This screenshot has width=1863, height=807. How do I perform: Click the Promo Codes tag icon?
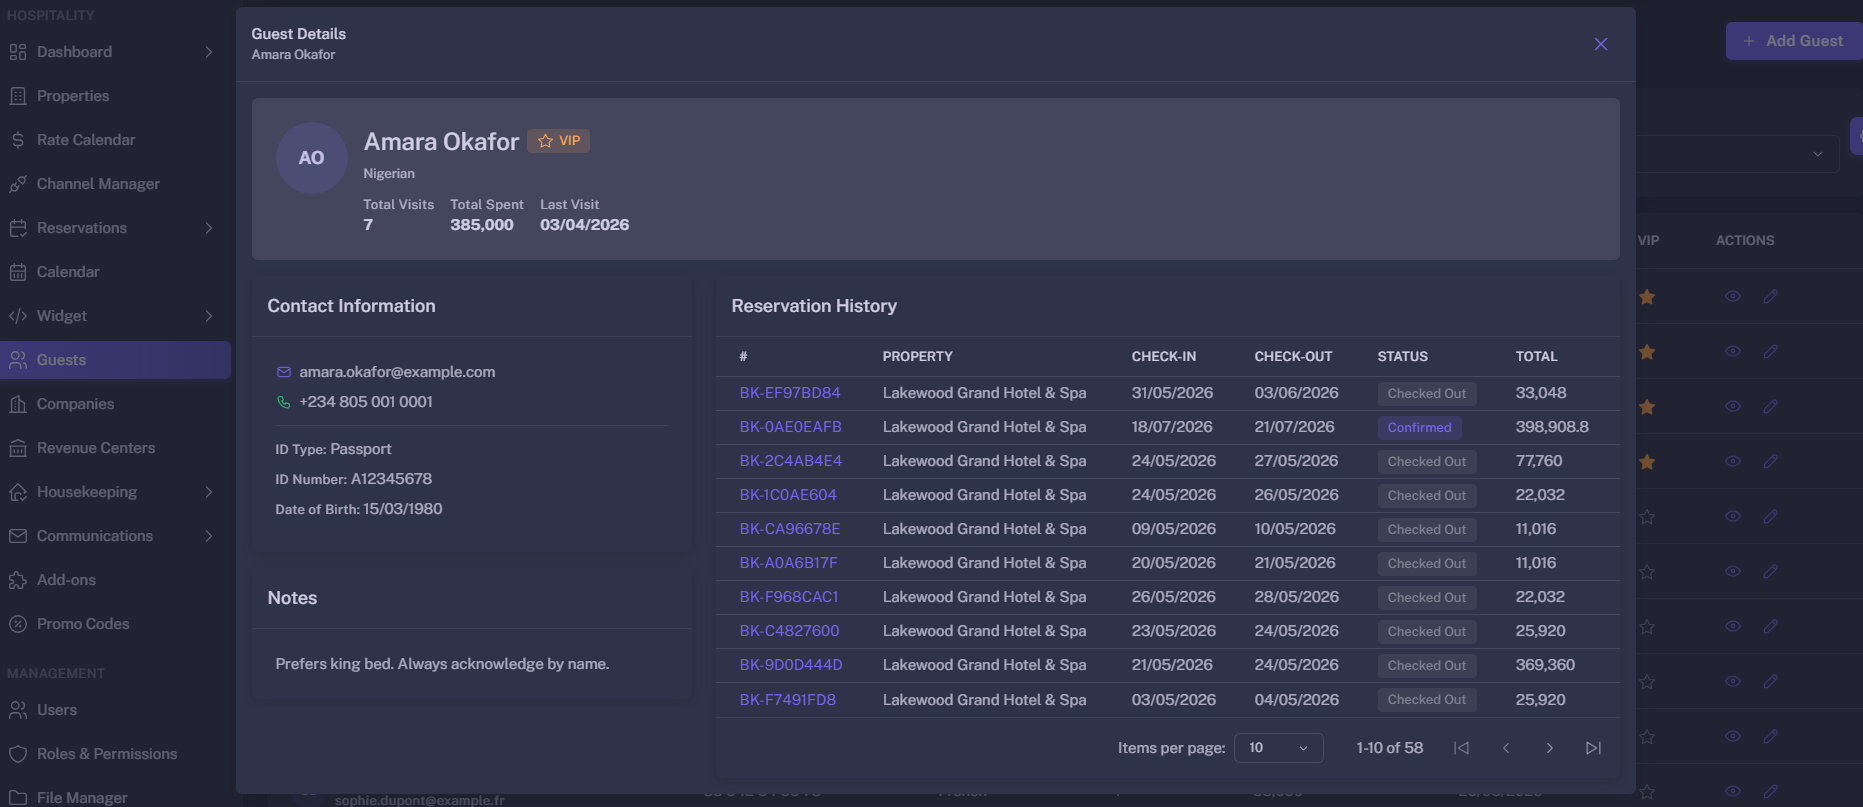(18, 624)
